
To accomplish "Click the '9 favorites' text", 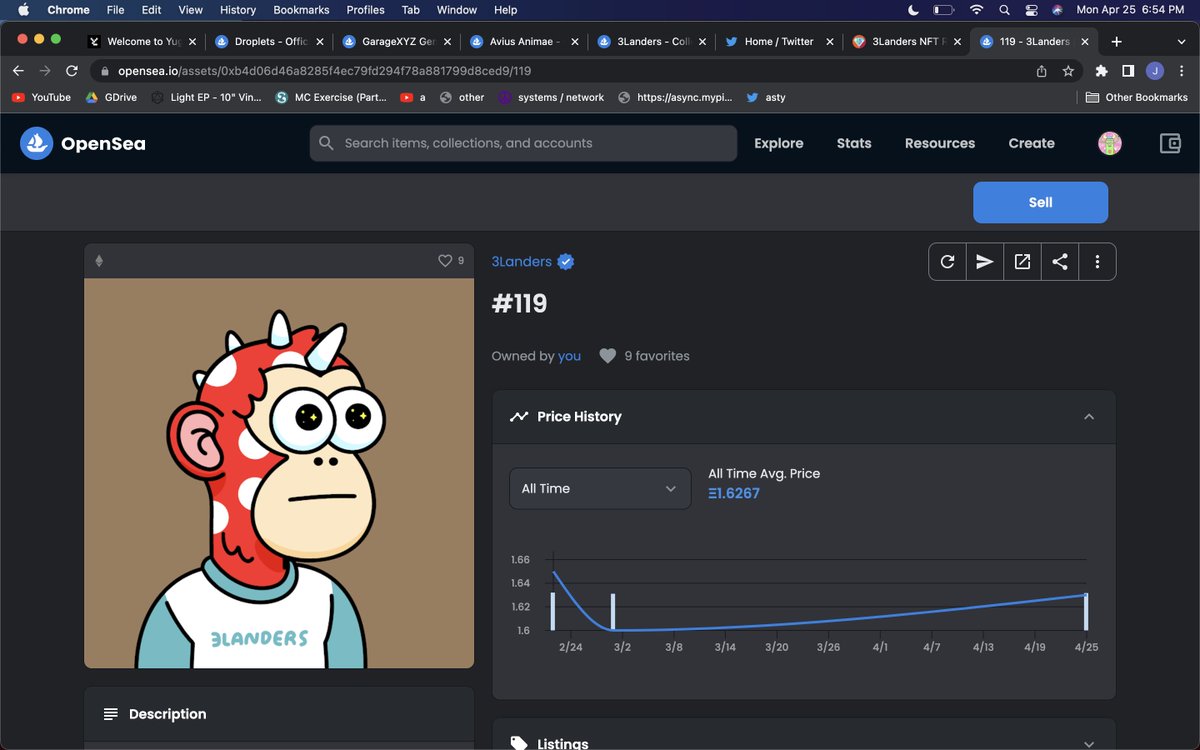I will click(657, 356).
